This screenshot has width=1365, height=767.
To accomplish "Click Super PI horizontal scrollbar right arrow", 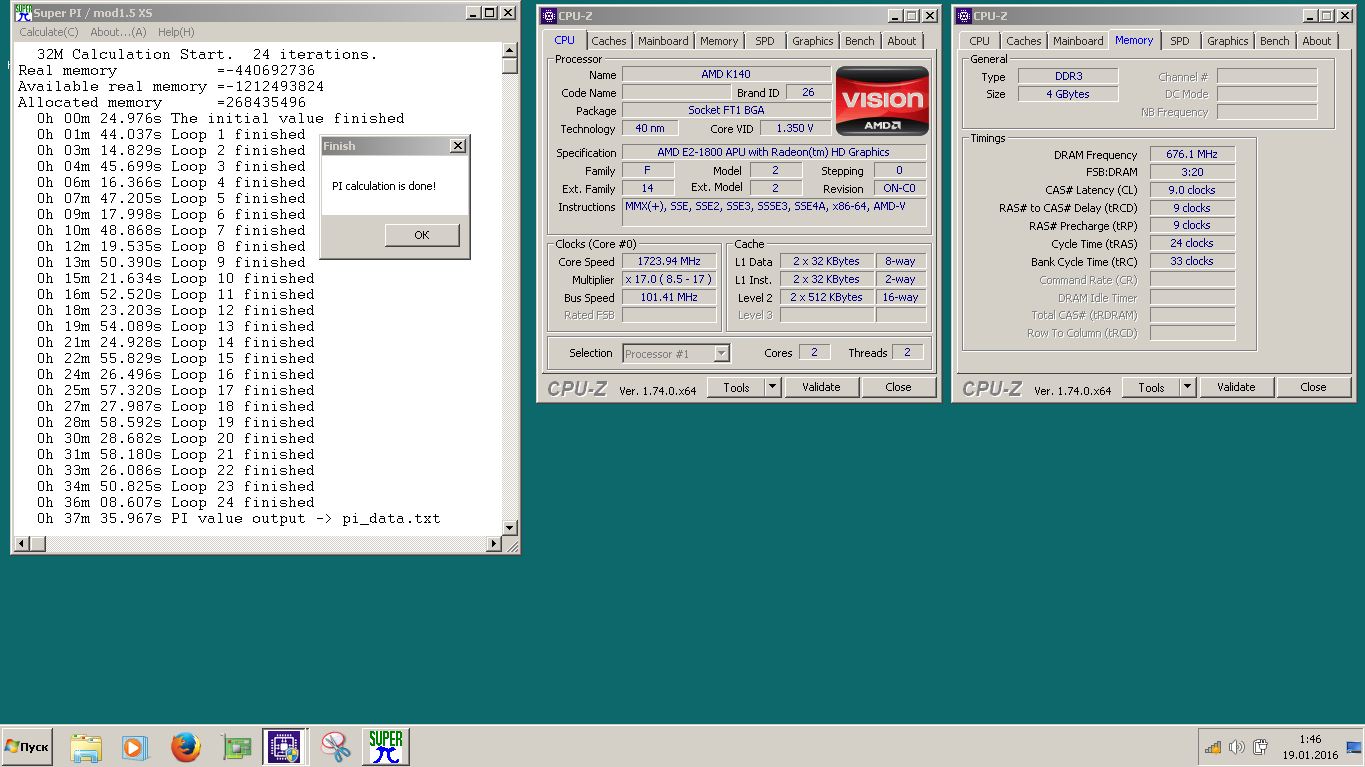I will click(x=493, y=544).
